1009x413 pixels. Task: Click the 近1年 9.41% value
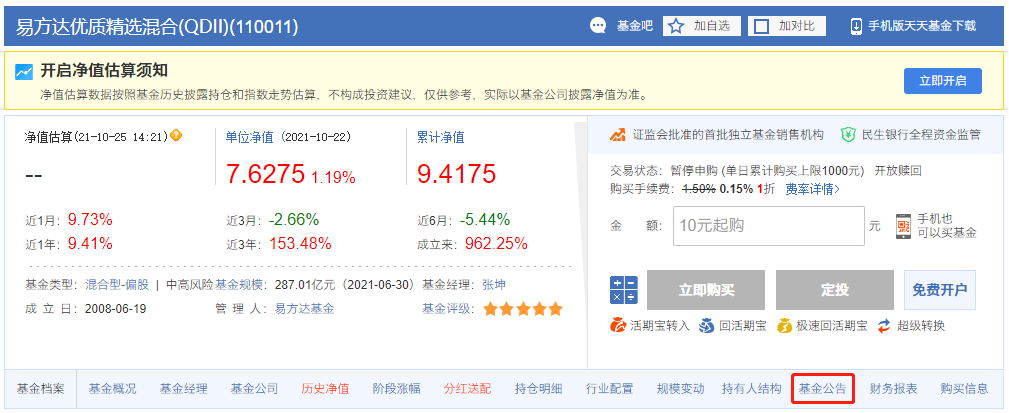click(x=90, y=244)
